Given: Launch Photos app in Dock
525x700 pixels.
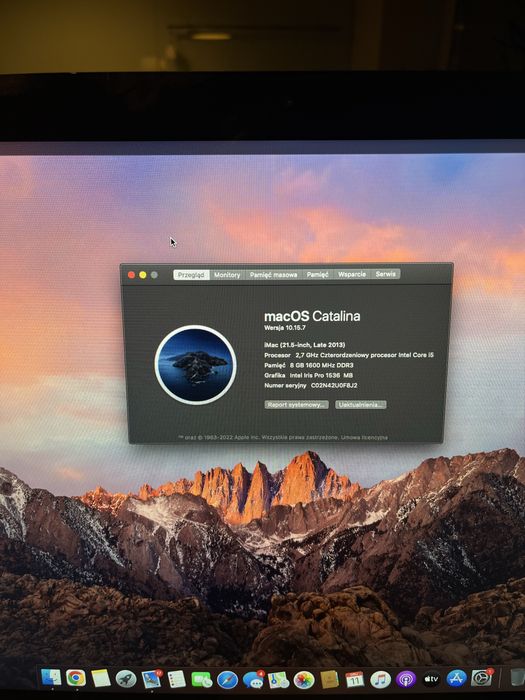Looking at the screenshot, I should point(304,680).
